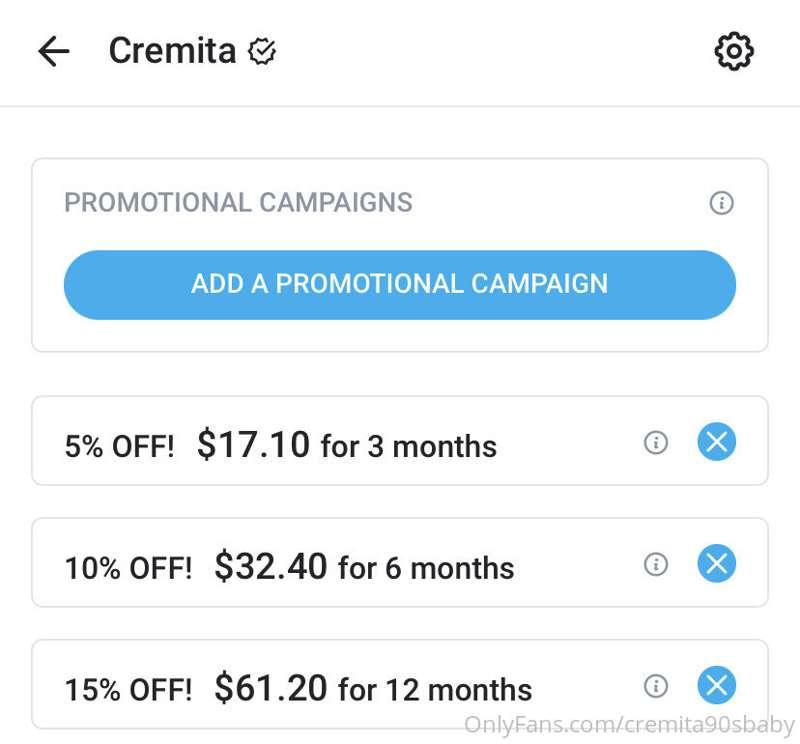Select the $32.40 for 6 months price

coord(364,566)
